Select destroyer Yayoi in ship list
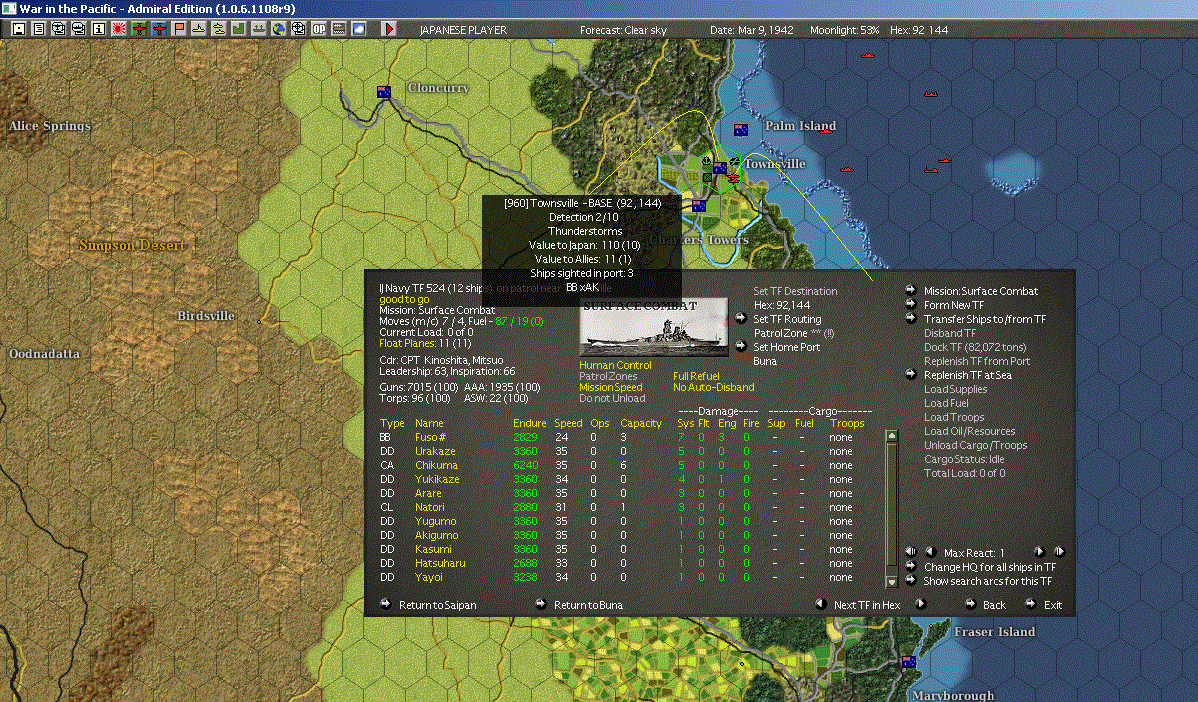1198x702 pixels. point(429,577)
